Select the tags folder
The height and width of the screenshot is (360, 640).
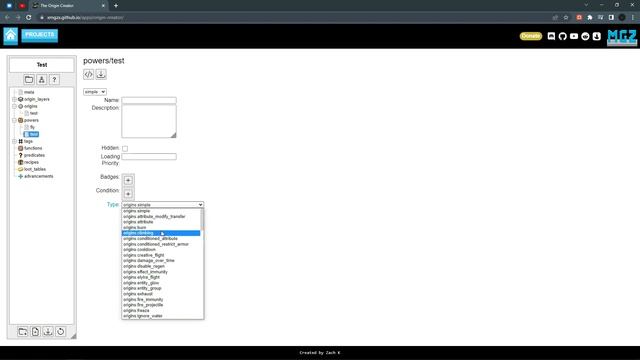click(28, 141)
